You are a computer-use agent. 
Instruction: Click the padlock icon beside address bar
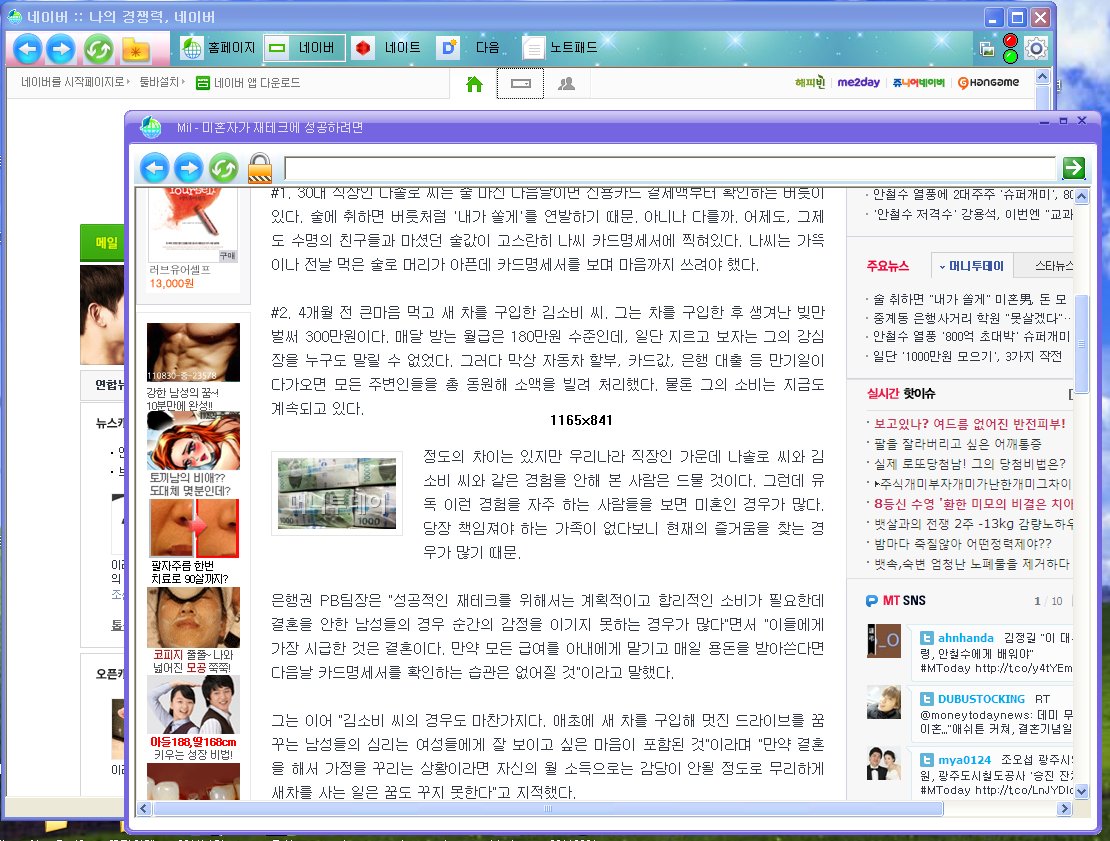(260, 168)
